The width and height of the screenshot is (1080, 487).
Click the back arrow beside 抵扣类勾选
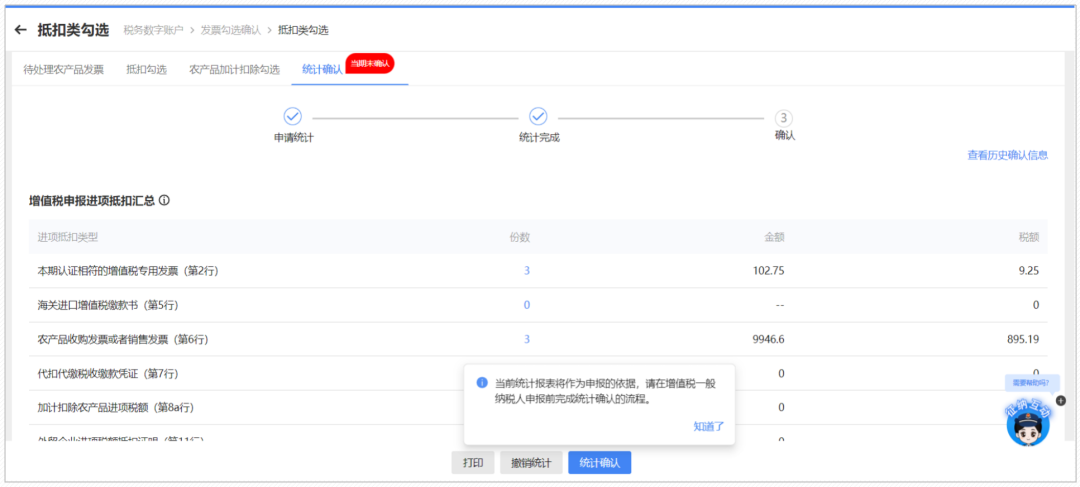click(x=21, y=30)
